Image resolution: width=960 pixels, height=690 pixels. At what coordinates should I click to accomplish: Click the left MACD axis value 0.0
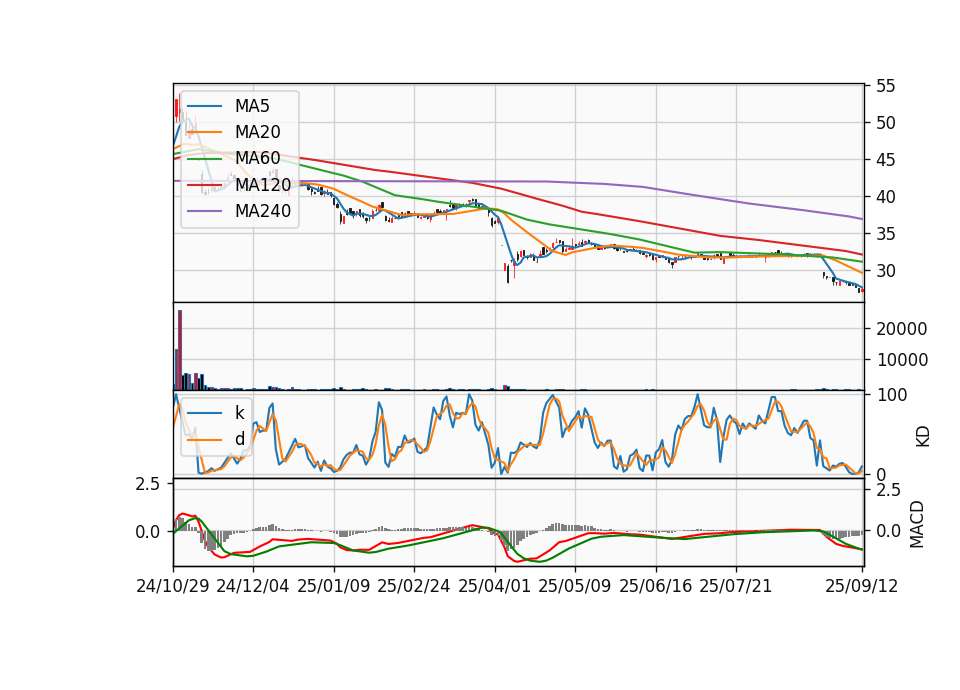[148, 532]
